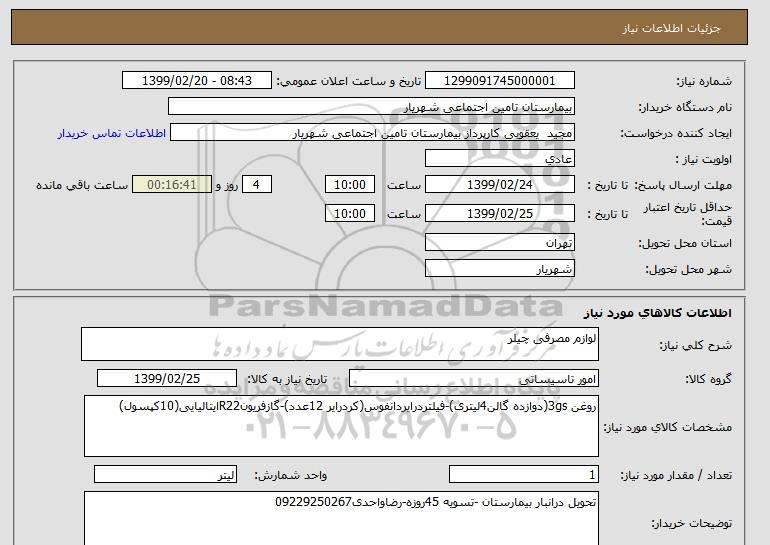Click the label تاریخ نیاز به کالا

287,379
